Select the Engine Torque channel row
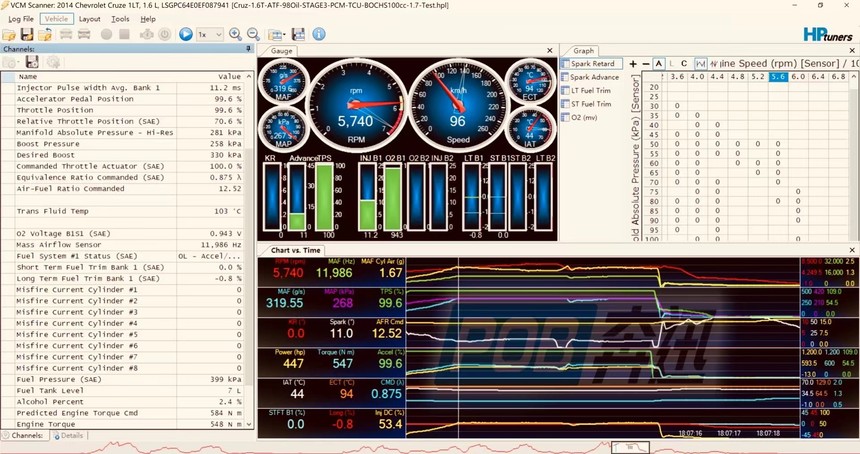This screenshot has width=860, height=454. click(128, 424)
